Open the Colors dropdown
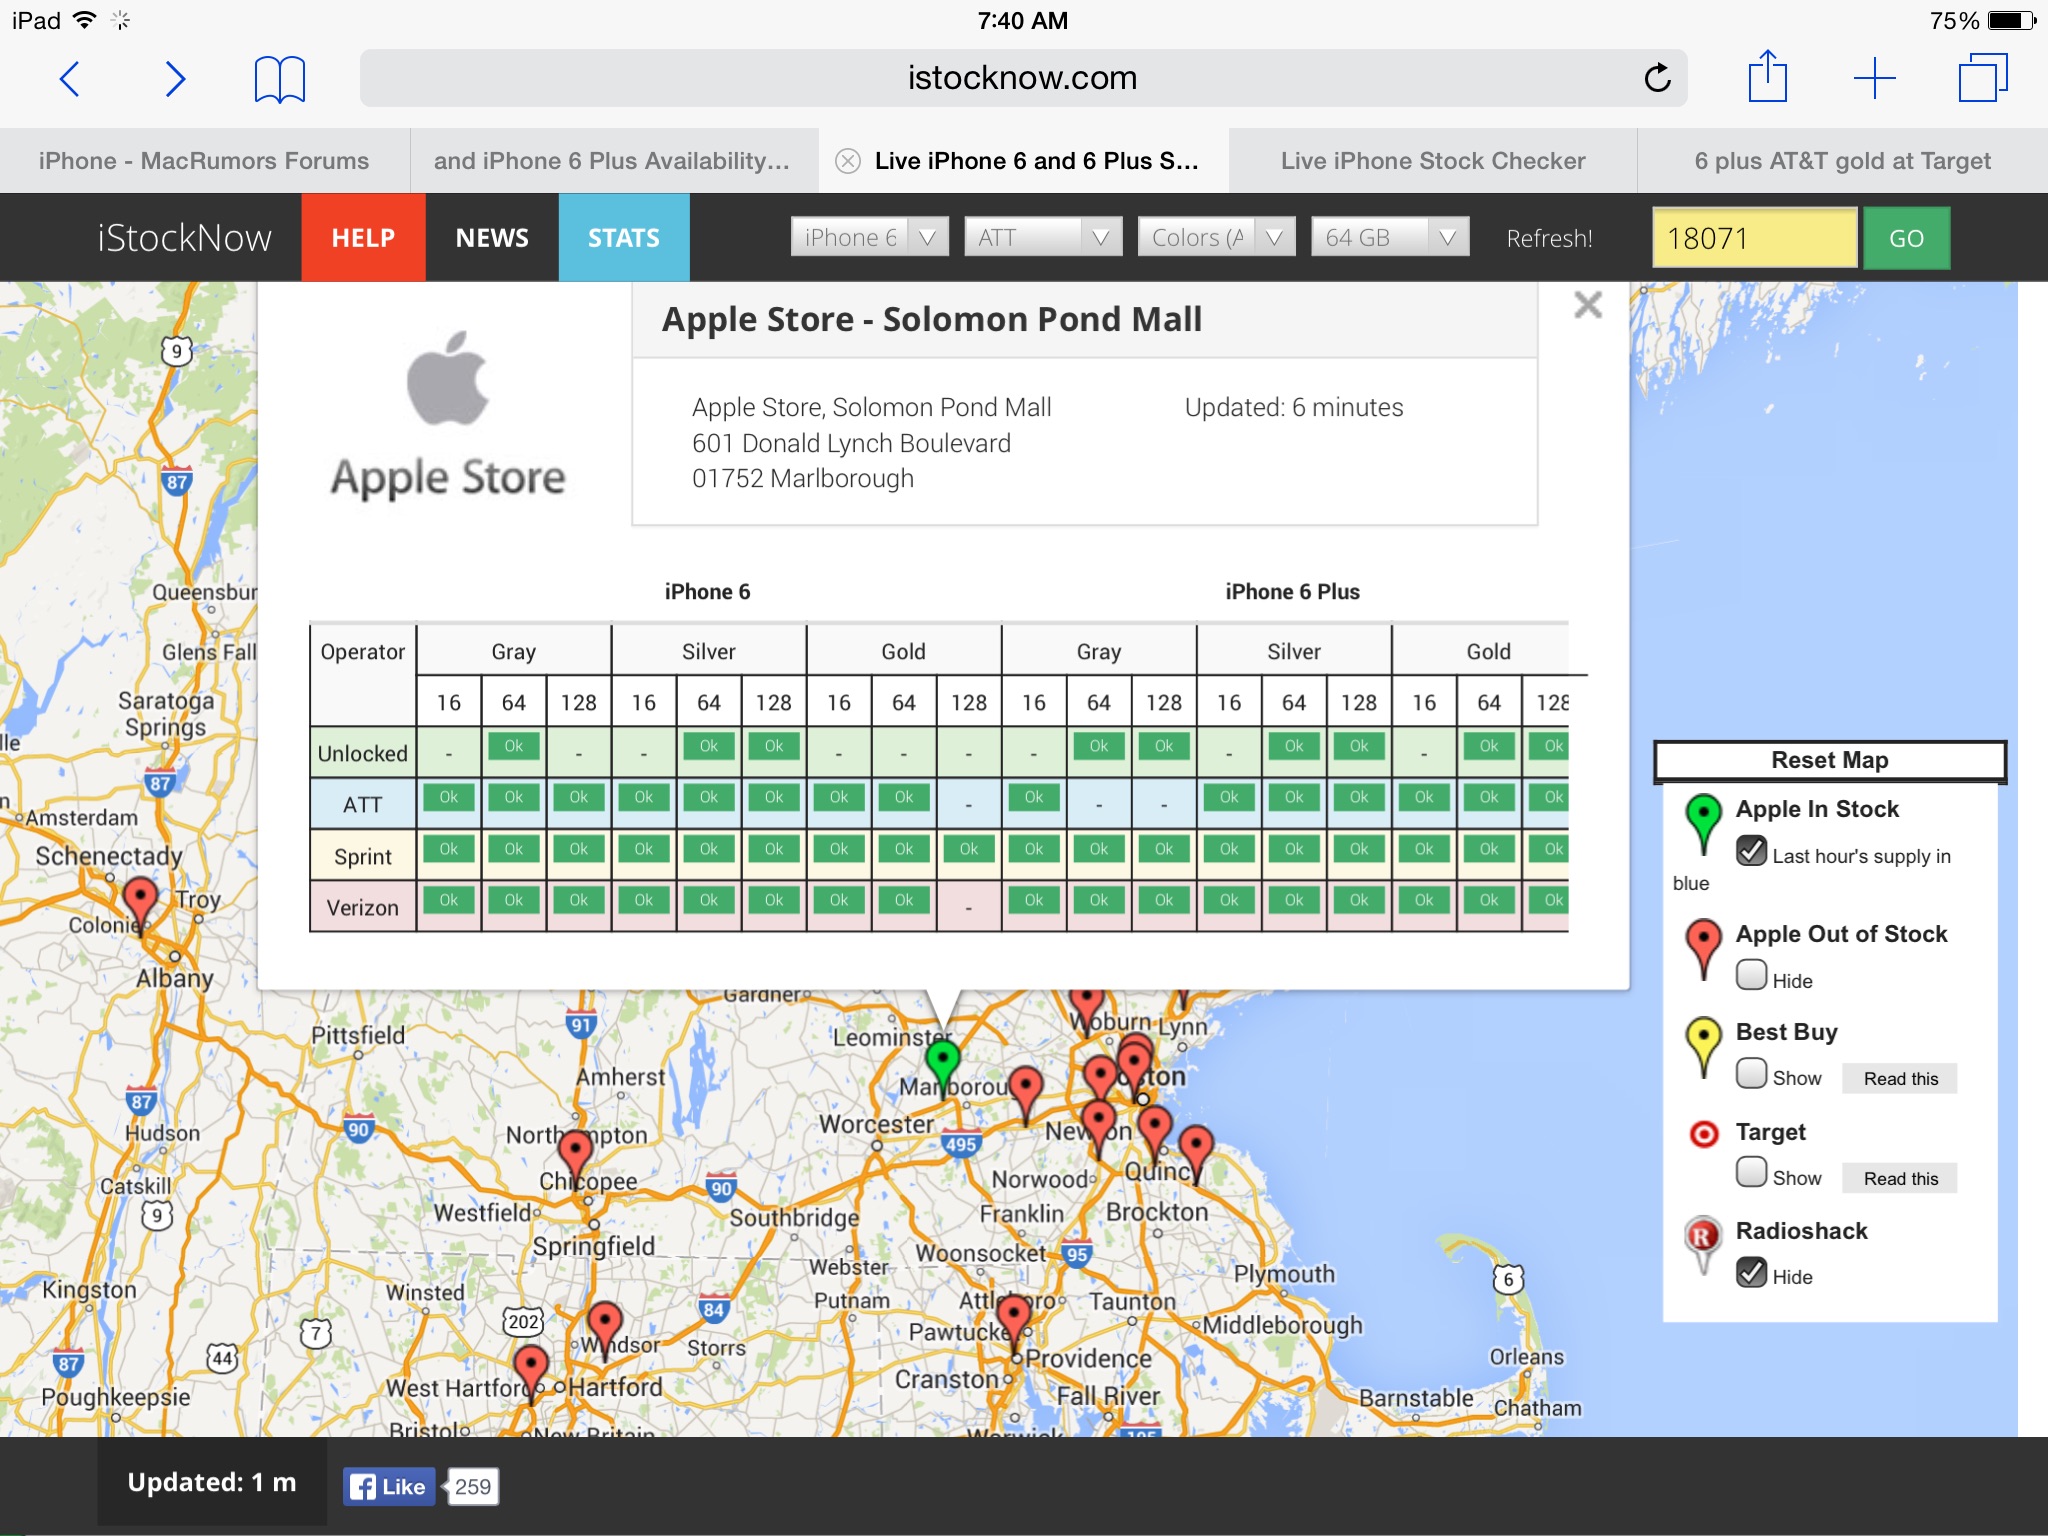This screenshot has height=1536, width=2048. (x=1216, y=237)
